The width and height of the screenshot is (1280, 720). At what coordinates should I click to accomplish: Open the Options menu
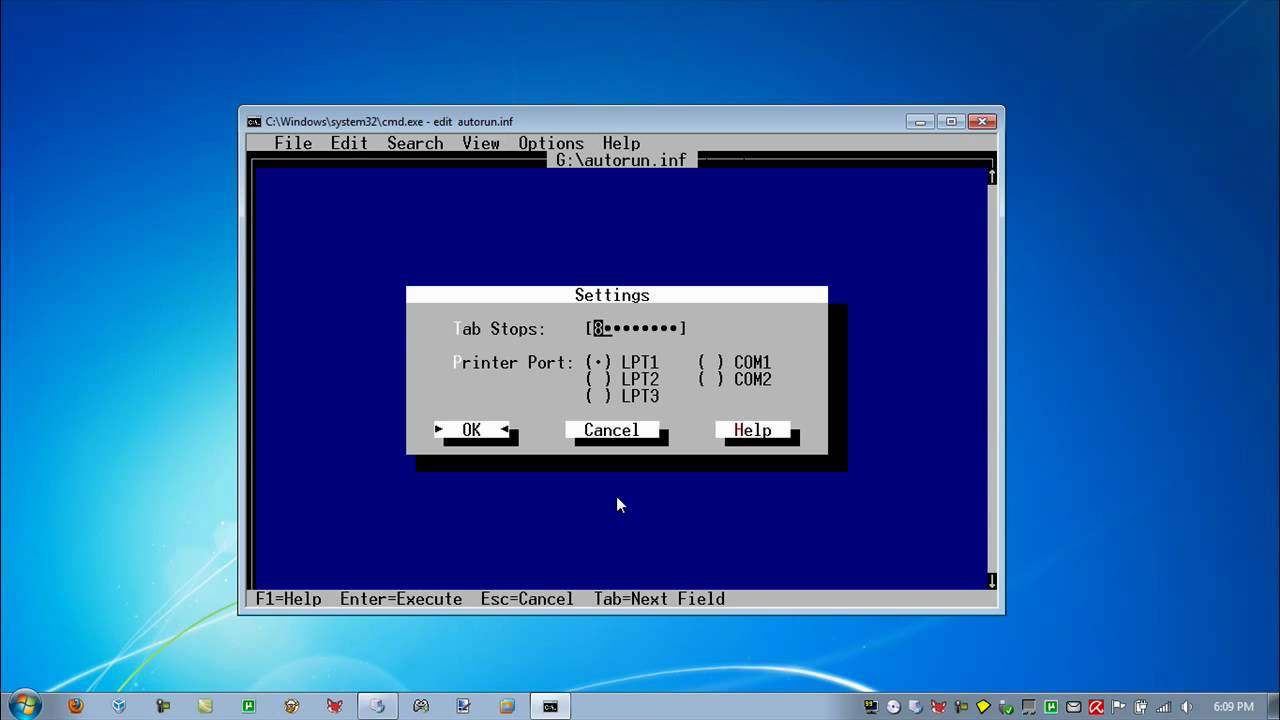(551, 143)
